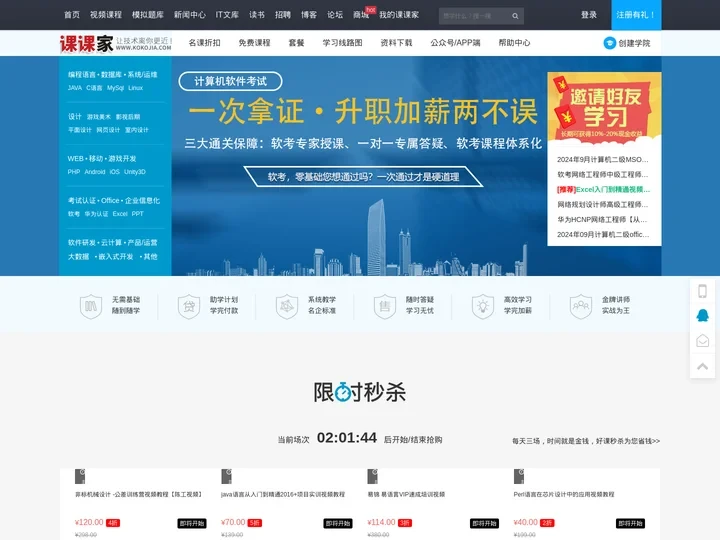Click the 华为认证 subcategory link
This screenshot has height=540, width=720.
(x=96, y=214)
